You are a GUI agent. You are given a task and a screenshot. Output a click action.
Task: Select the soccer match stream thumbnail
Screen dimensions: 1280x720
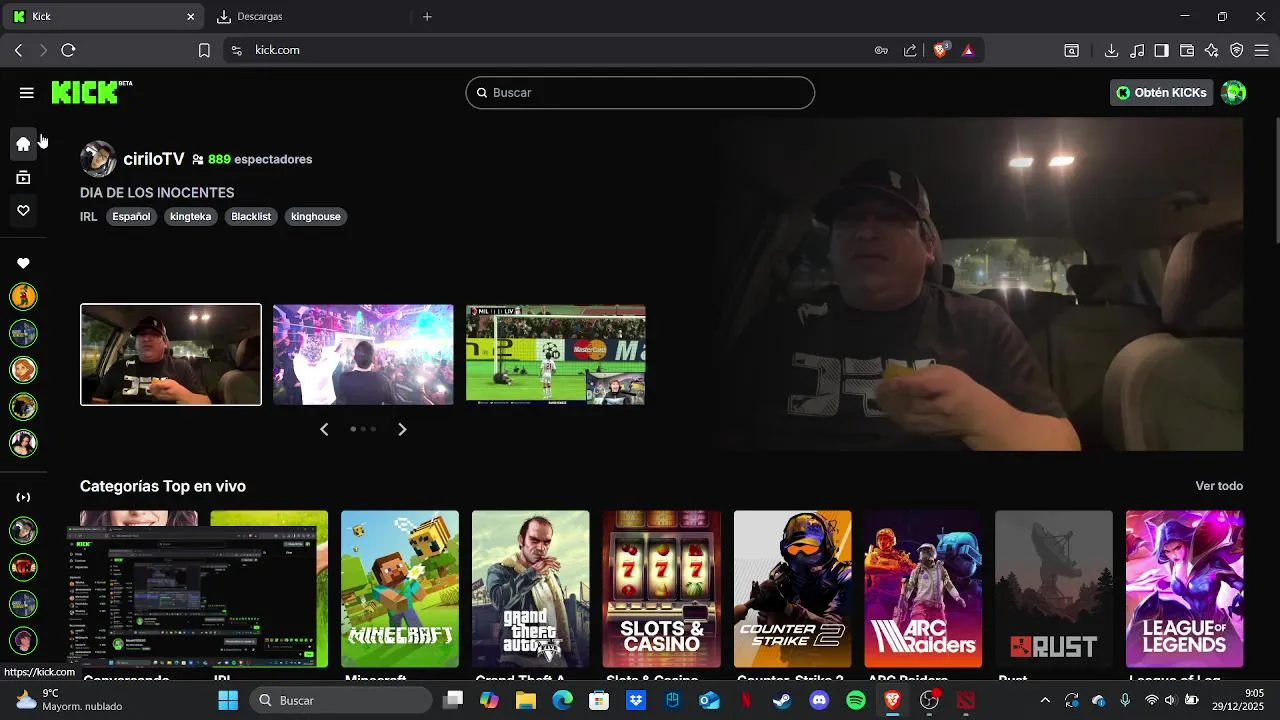click(556, 355)
